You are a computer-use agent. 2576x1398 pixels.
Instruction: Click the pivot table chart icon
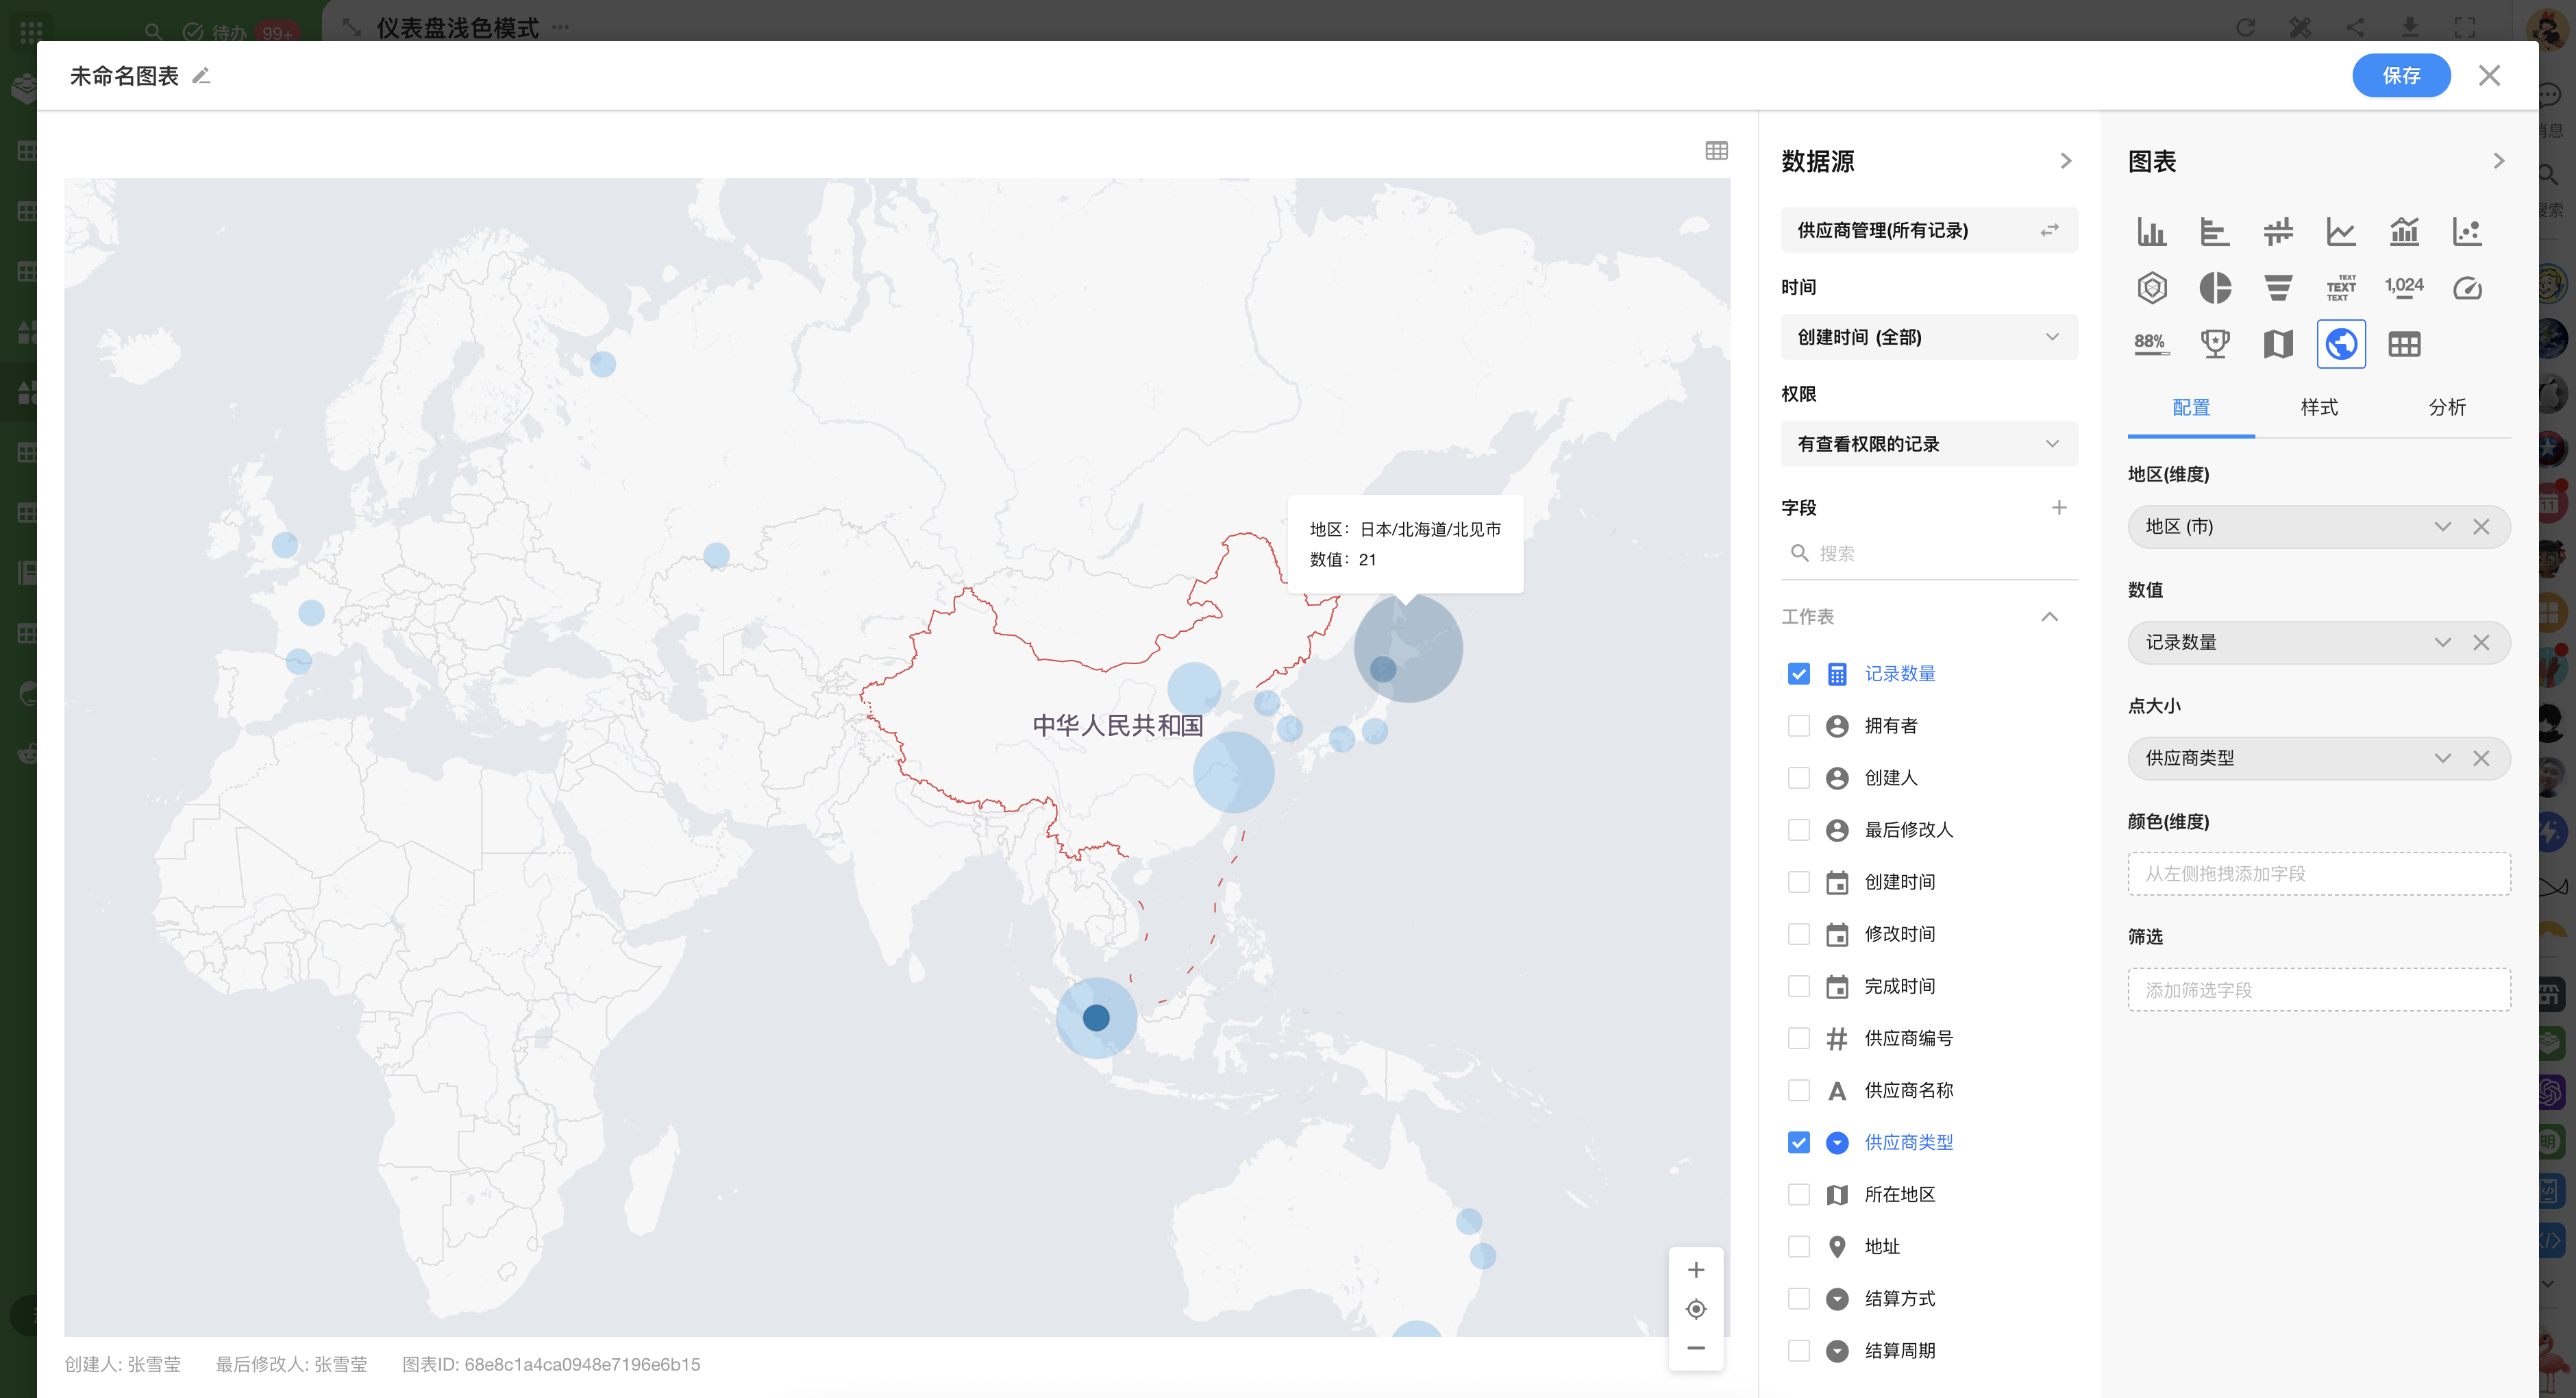point(2404,344)
